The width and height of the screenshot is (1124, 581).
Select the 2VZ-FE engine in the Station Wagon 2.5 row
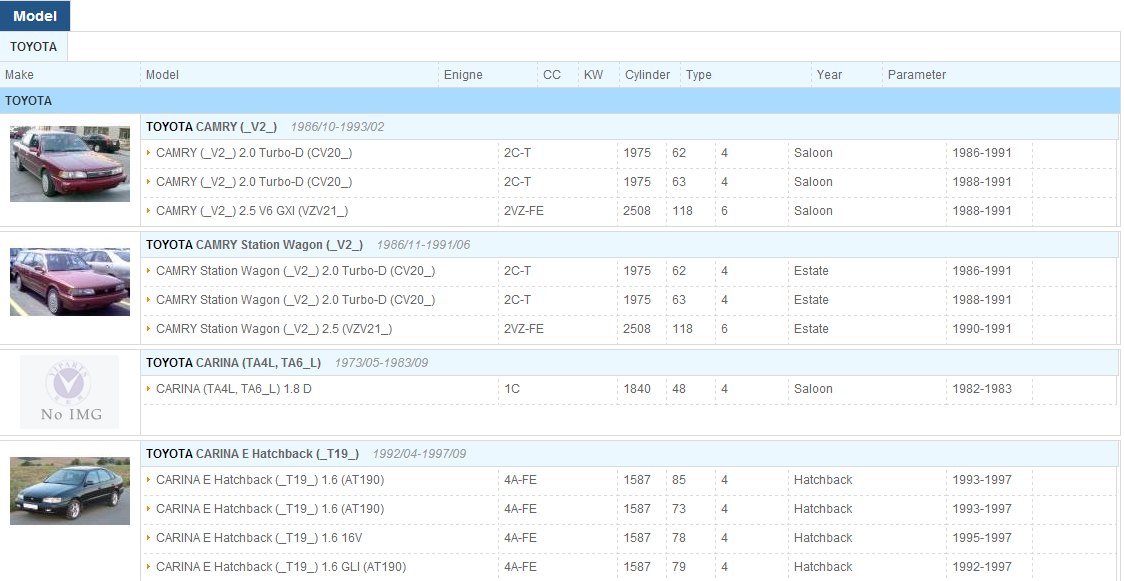click(523, 329)
